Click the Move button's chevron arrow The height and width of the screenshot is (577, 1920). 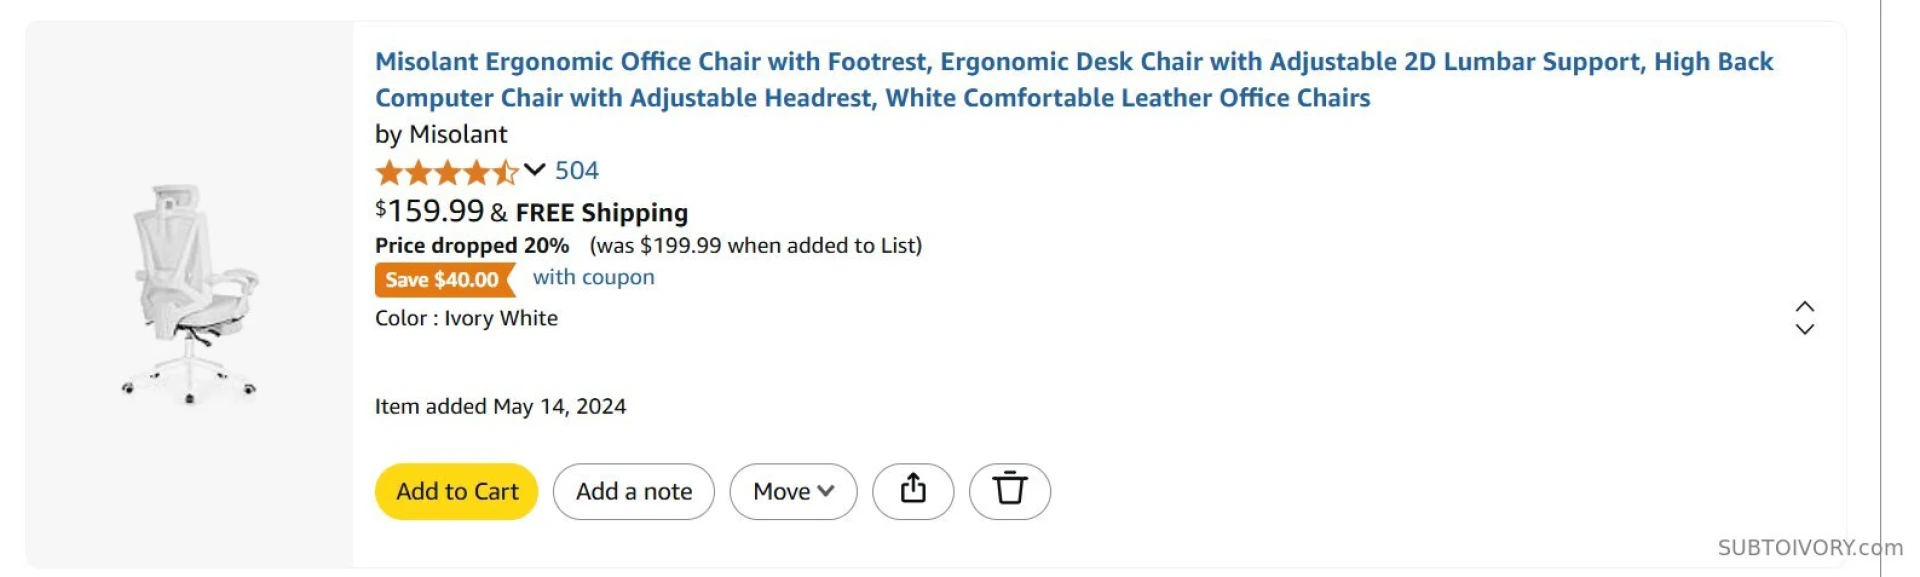(826, 491)
